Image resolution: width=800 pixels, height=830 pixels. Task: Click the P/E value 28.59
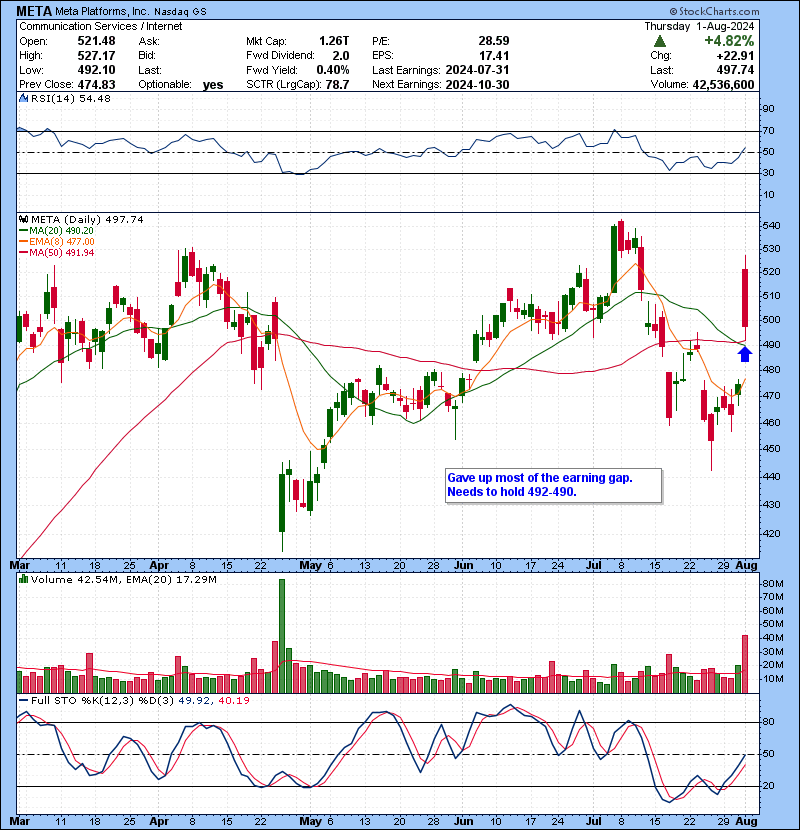[493, 41]
